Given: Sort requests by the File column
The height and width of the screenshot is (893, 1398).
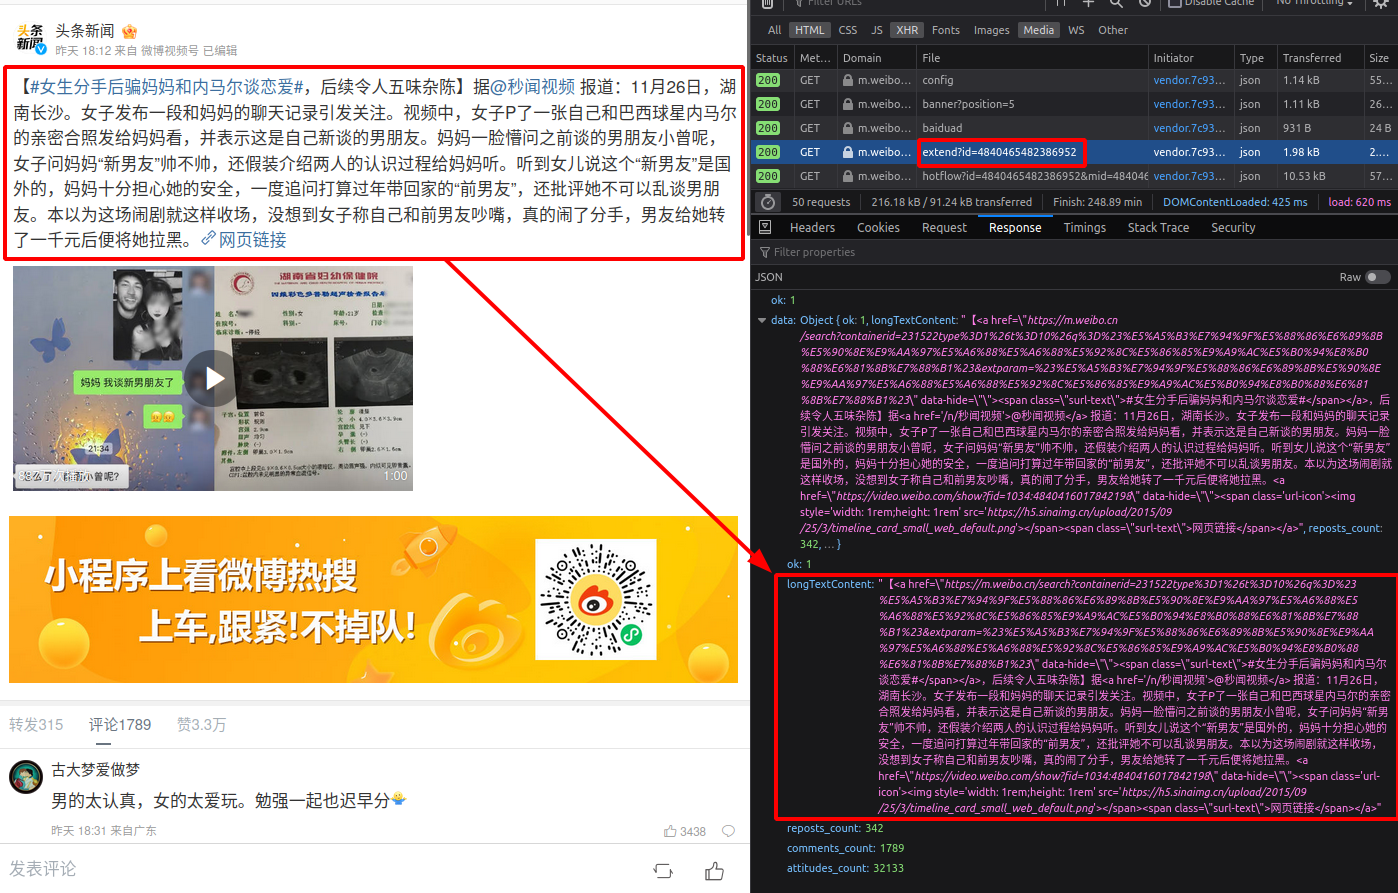Looking at the screenshot, I should pos(1032,58).
